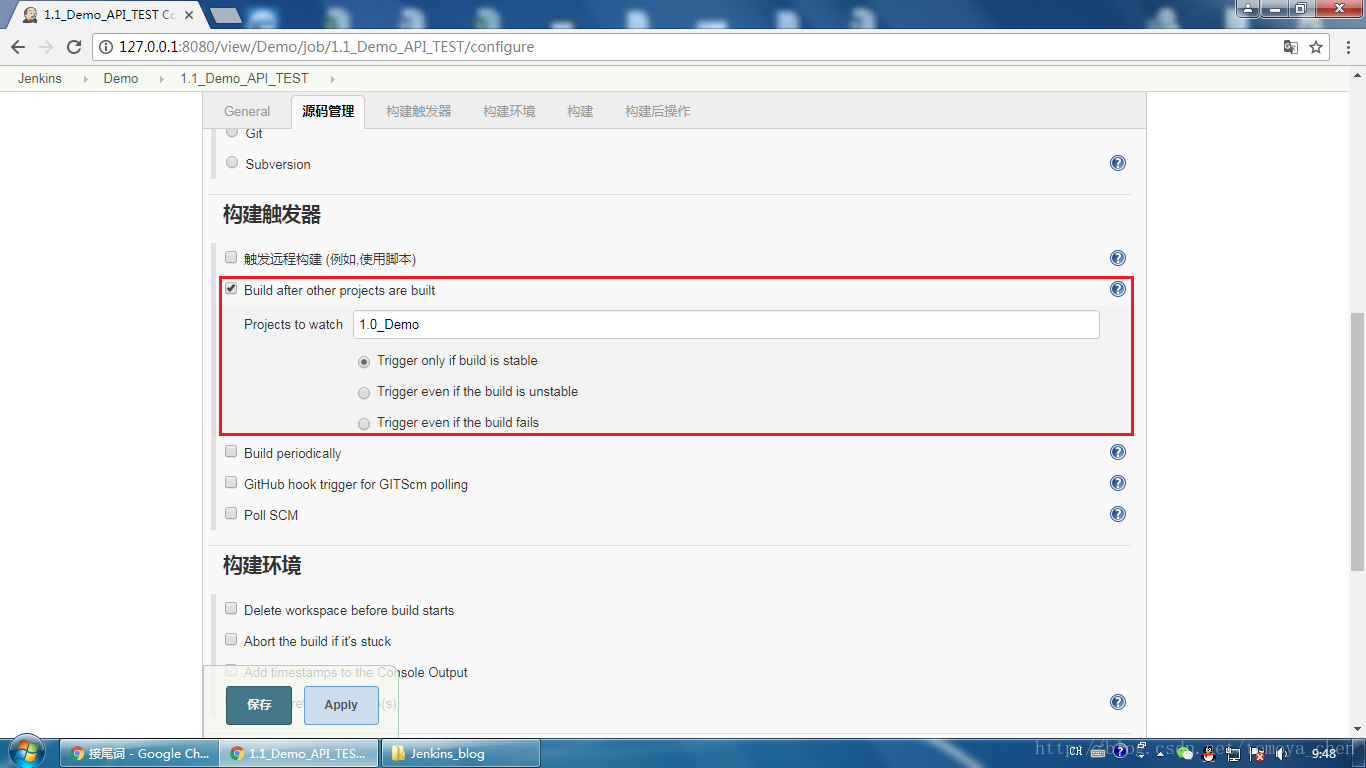The image size is (1366, 768).
Task: Switch to the 构建触发器 tab
Action: [x=419, y=111]
